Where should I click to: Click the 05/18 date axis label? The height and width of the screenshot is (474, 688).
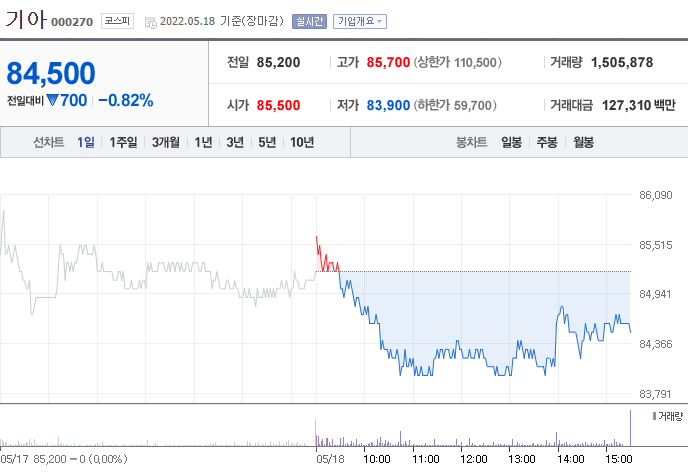[x=330, y=459]
